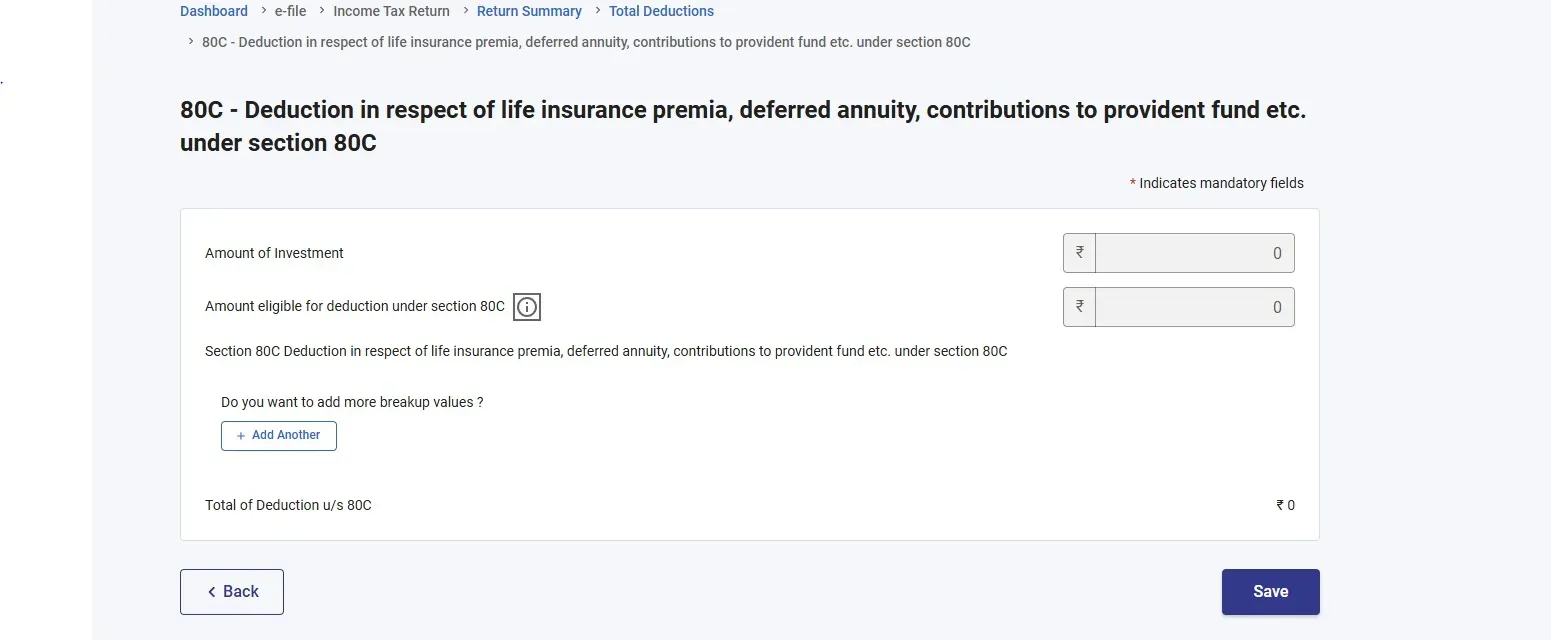The height and width of the screenshot is (640, 1551).
Task: Click the 80C current-page breadcrumb text
Action: 586,42
